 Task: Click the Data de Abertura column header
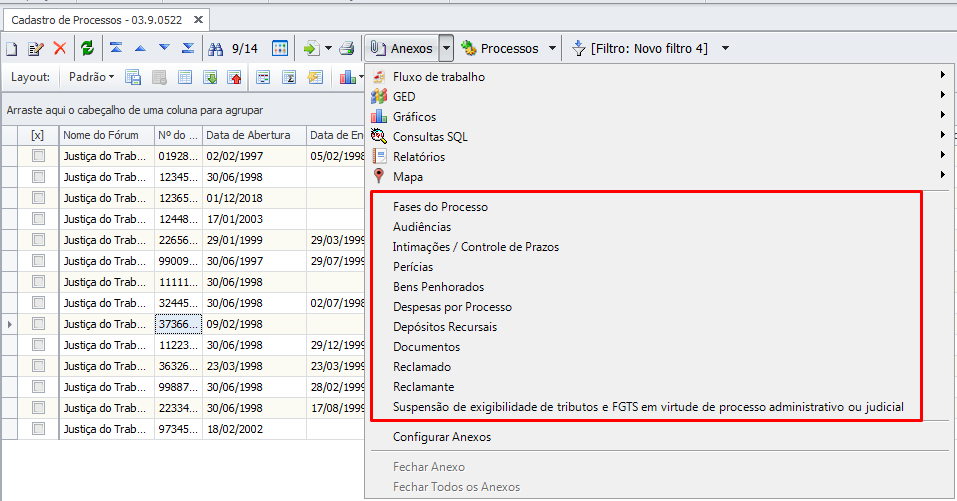click(x=254, y=135)
